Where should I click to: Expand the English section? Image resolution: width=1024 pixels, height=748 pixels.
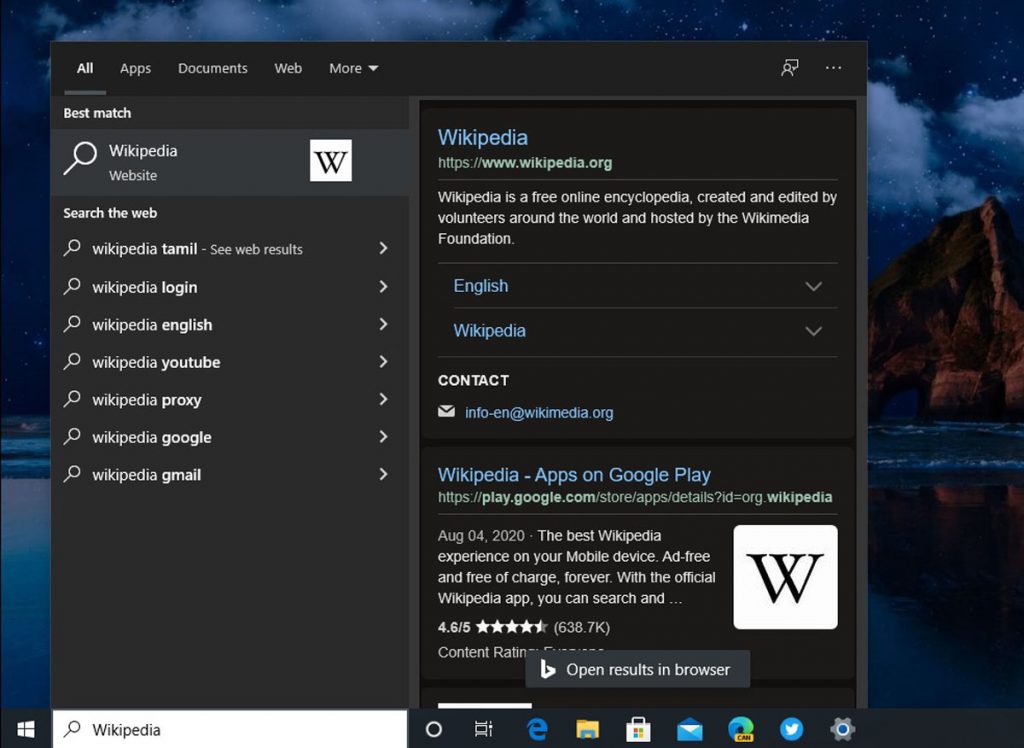(x=480, y=286)
